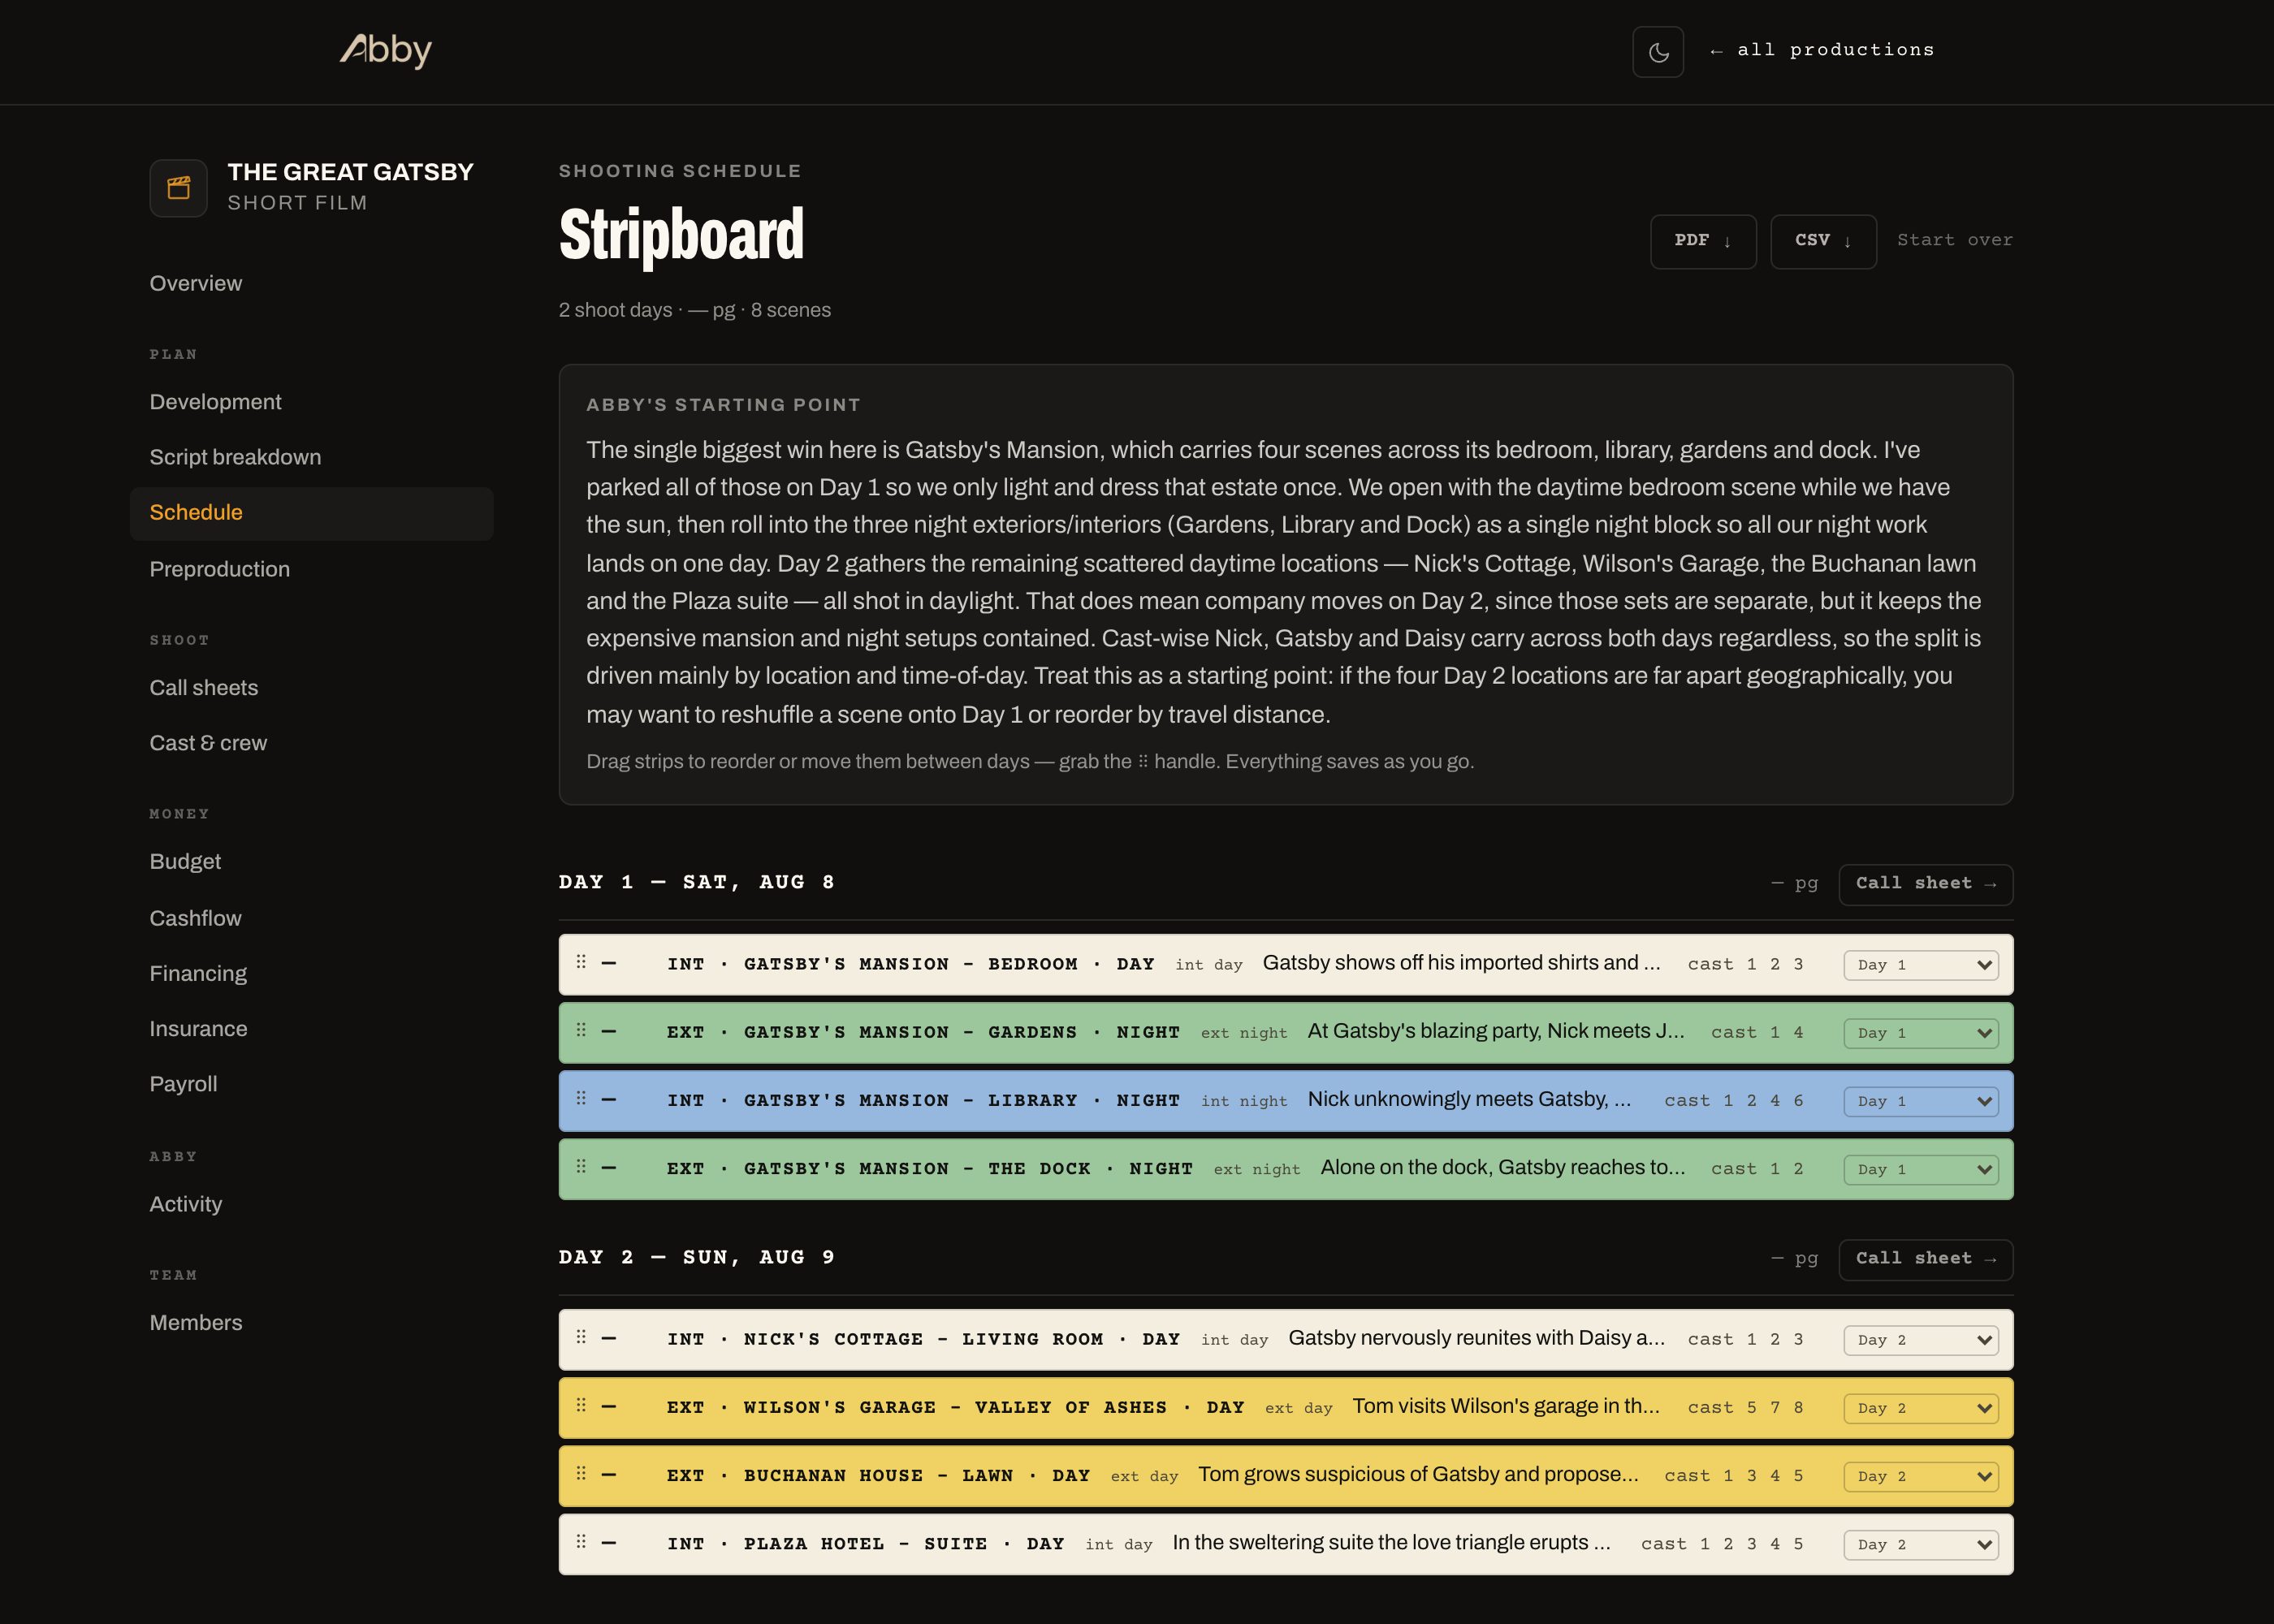Open the Insurance page

pos(199,1029)
